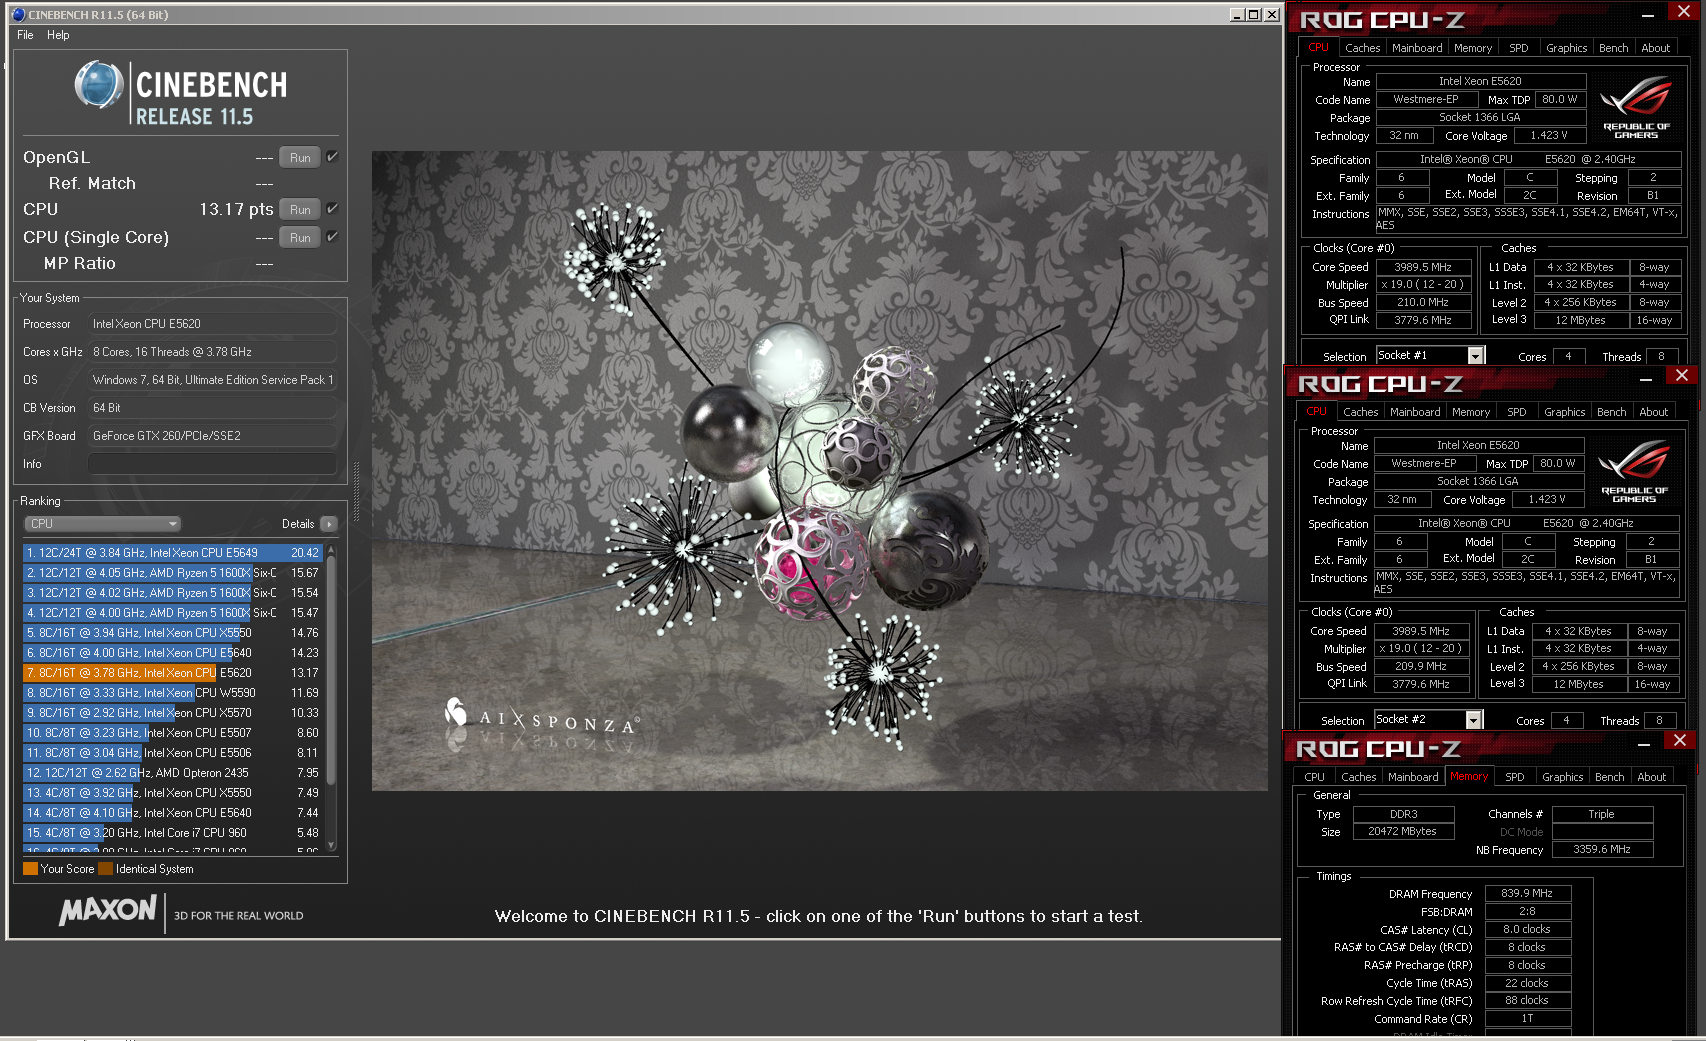Viewport: 1706px width, 1041px height.
Task: Click the ranking Details arrow button
Action: pos(328,524)
